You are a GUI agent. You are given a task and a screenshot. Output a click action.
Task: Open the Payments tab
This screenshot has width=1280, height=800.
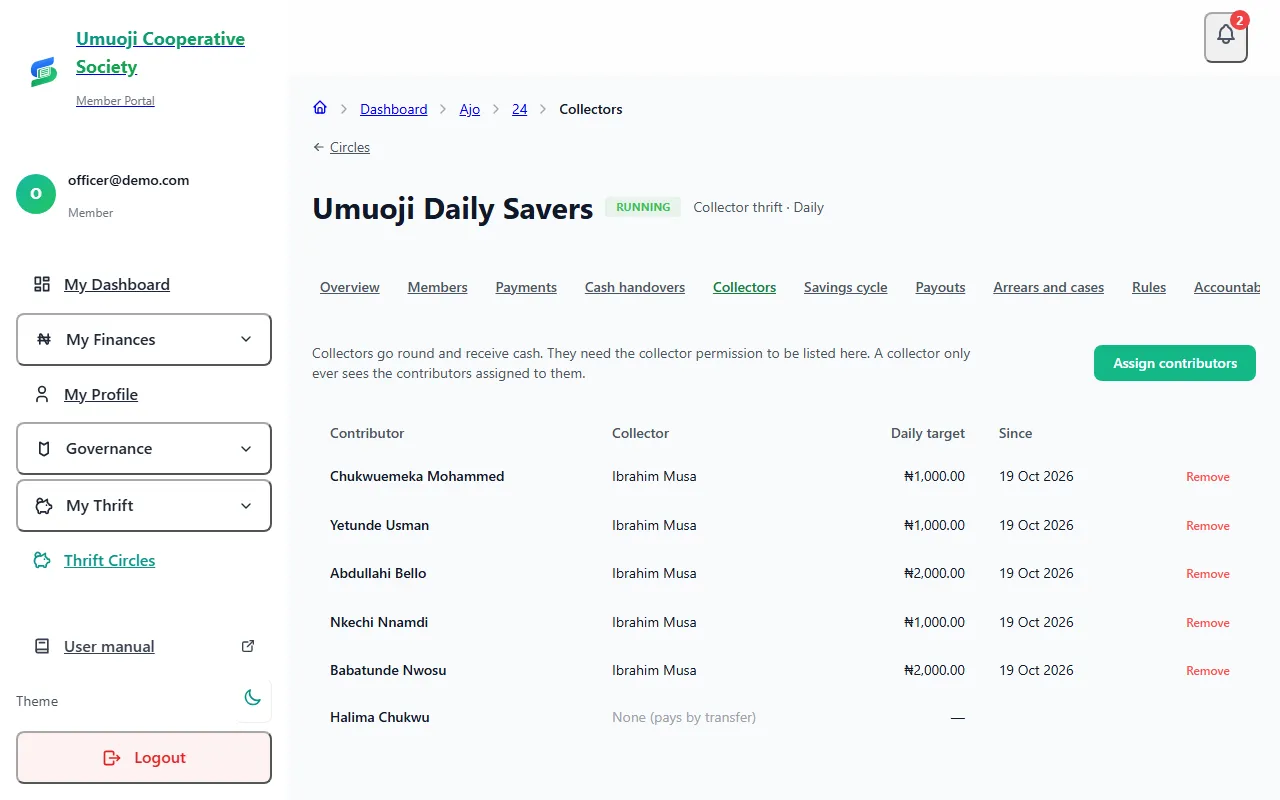pos(526,287)
